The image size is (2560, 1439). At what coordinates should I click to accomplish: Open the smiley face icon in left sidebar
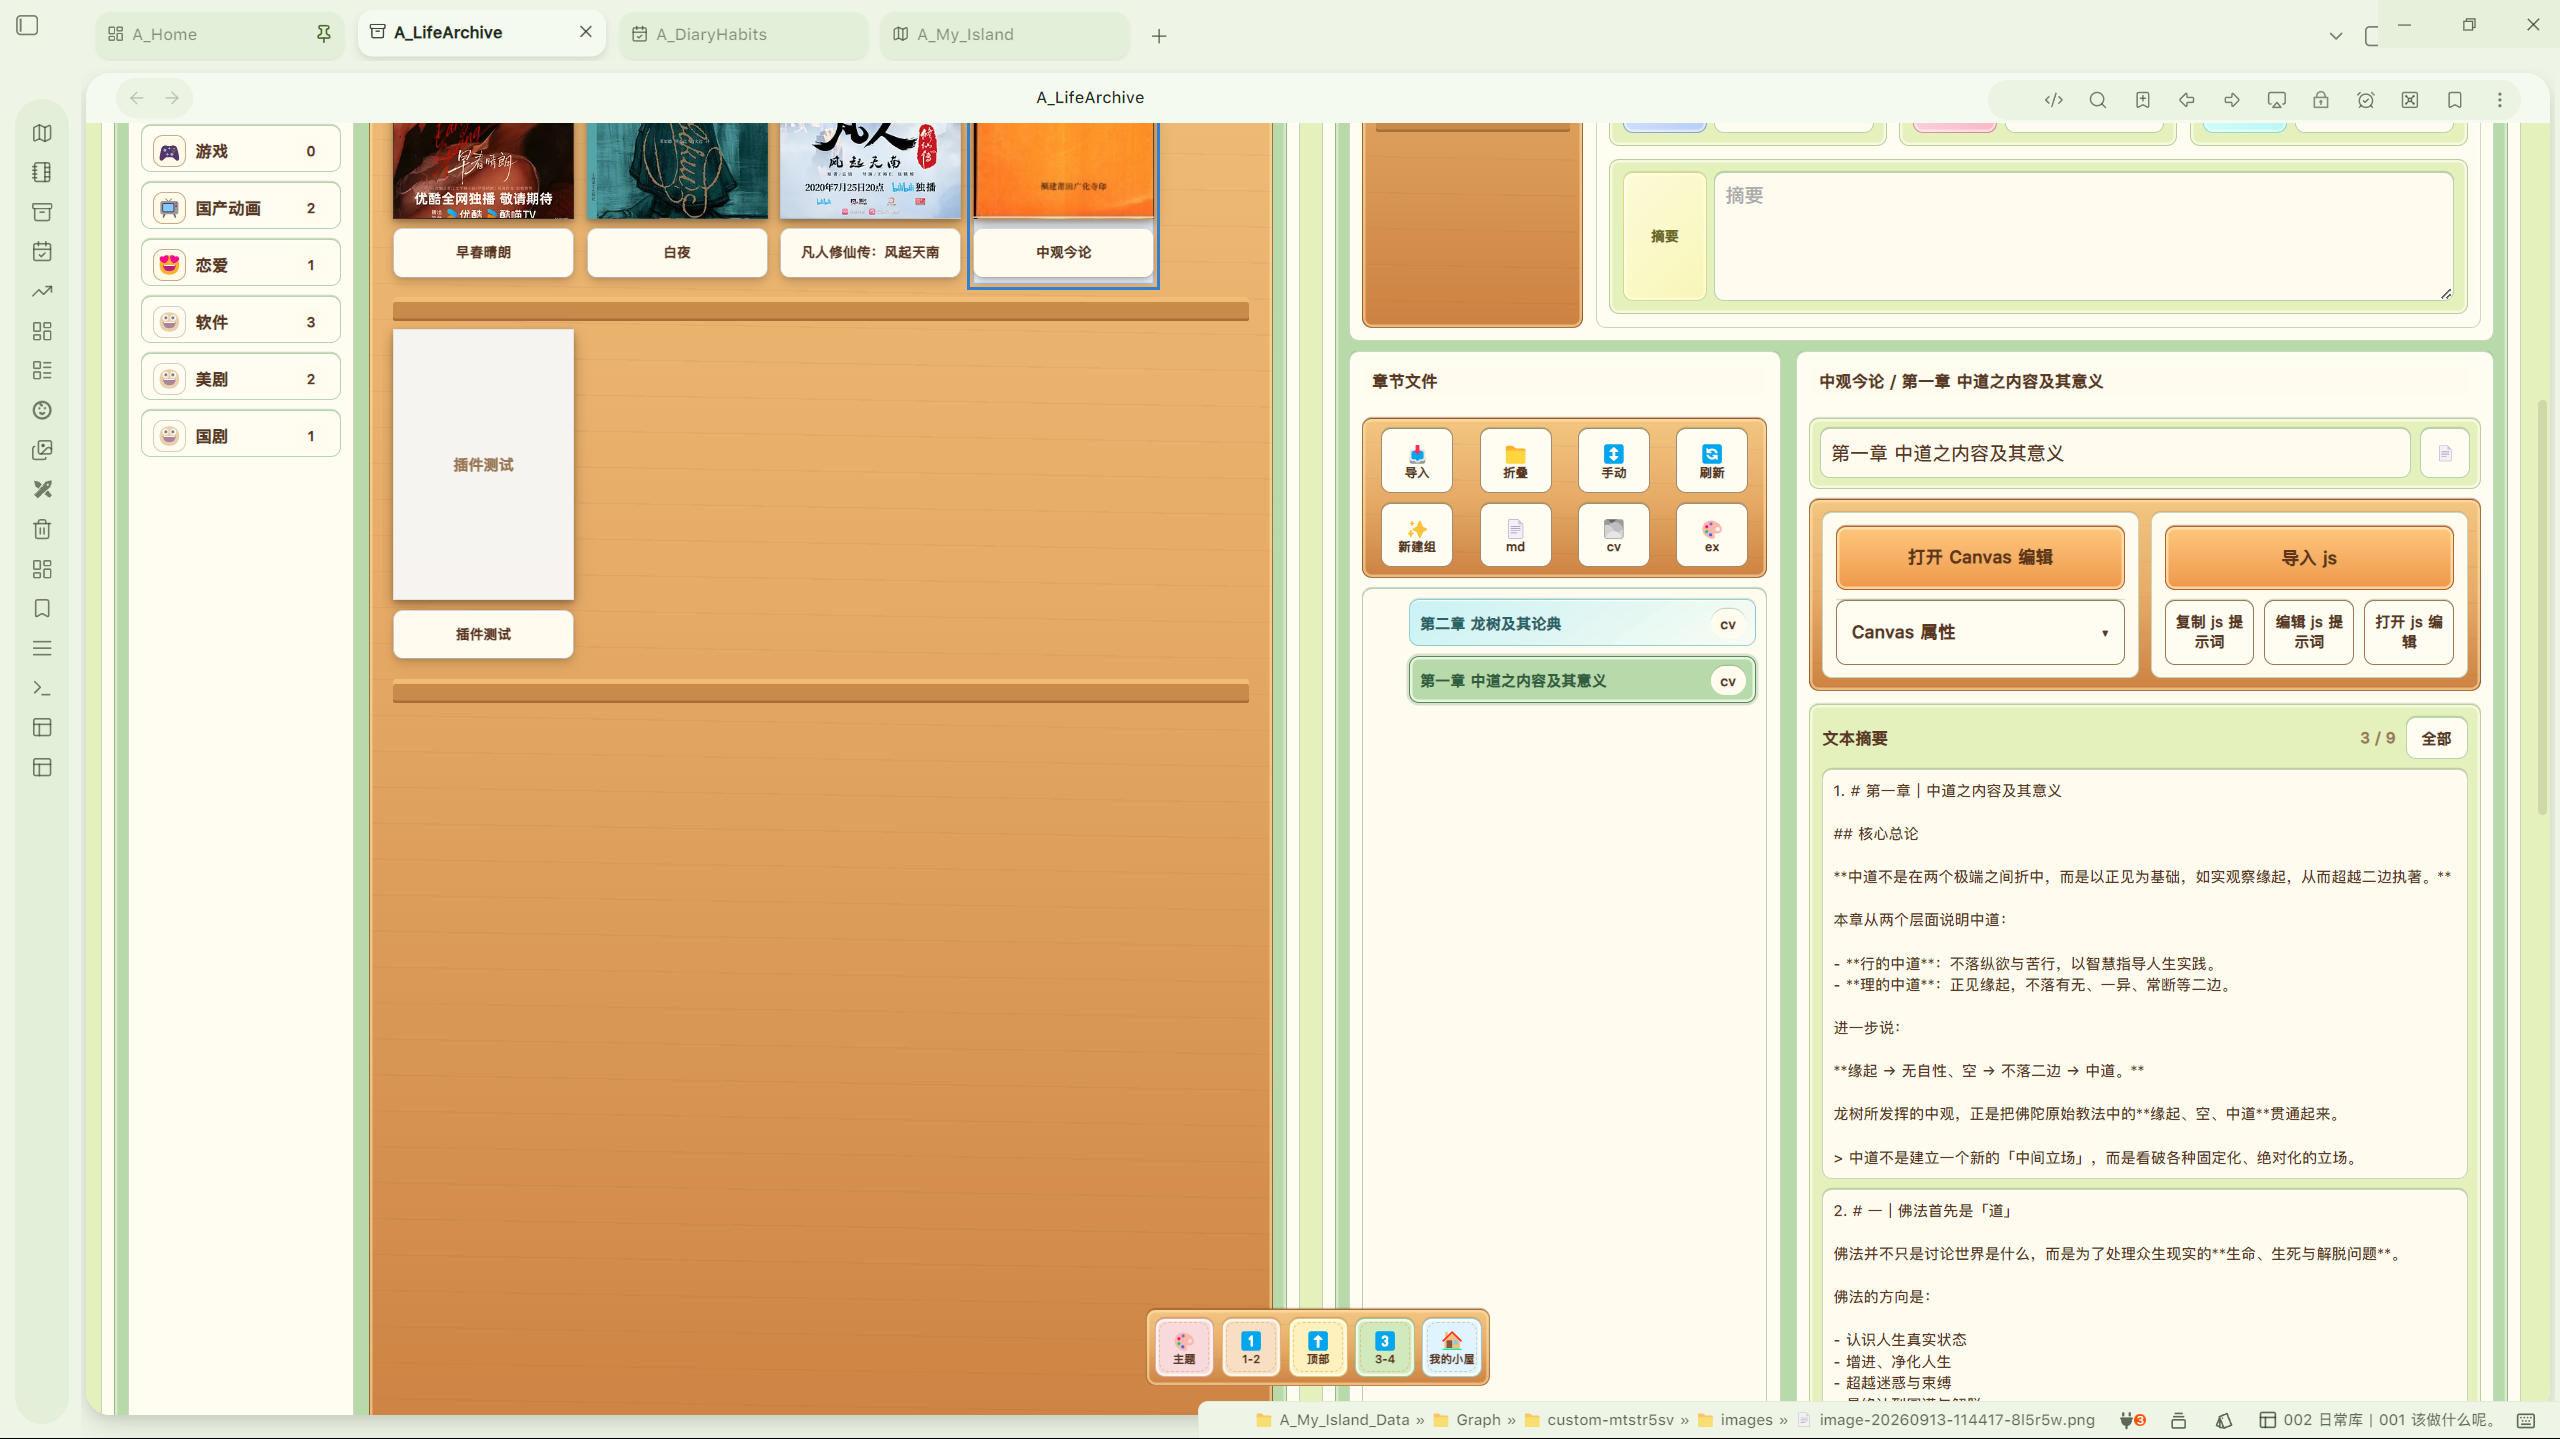[42, 410]
